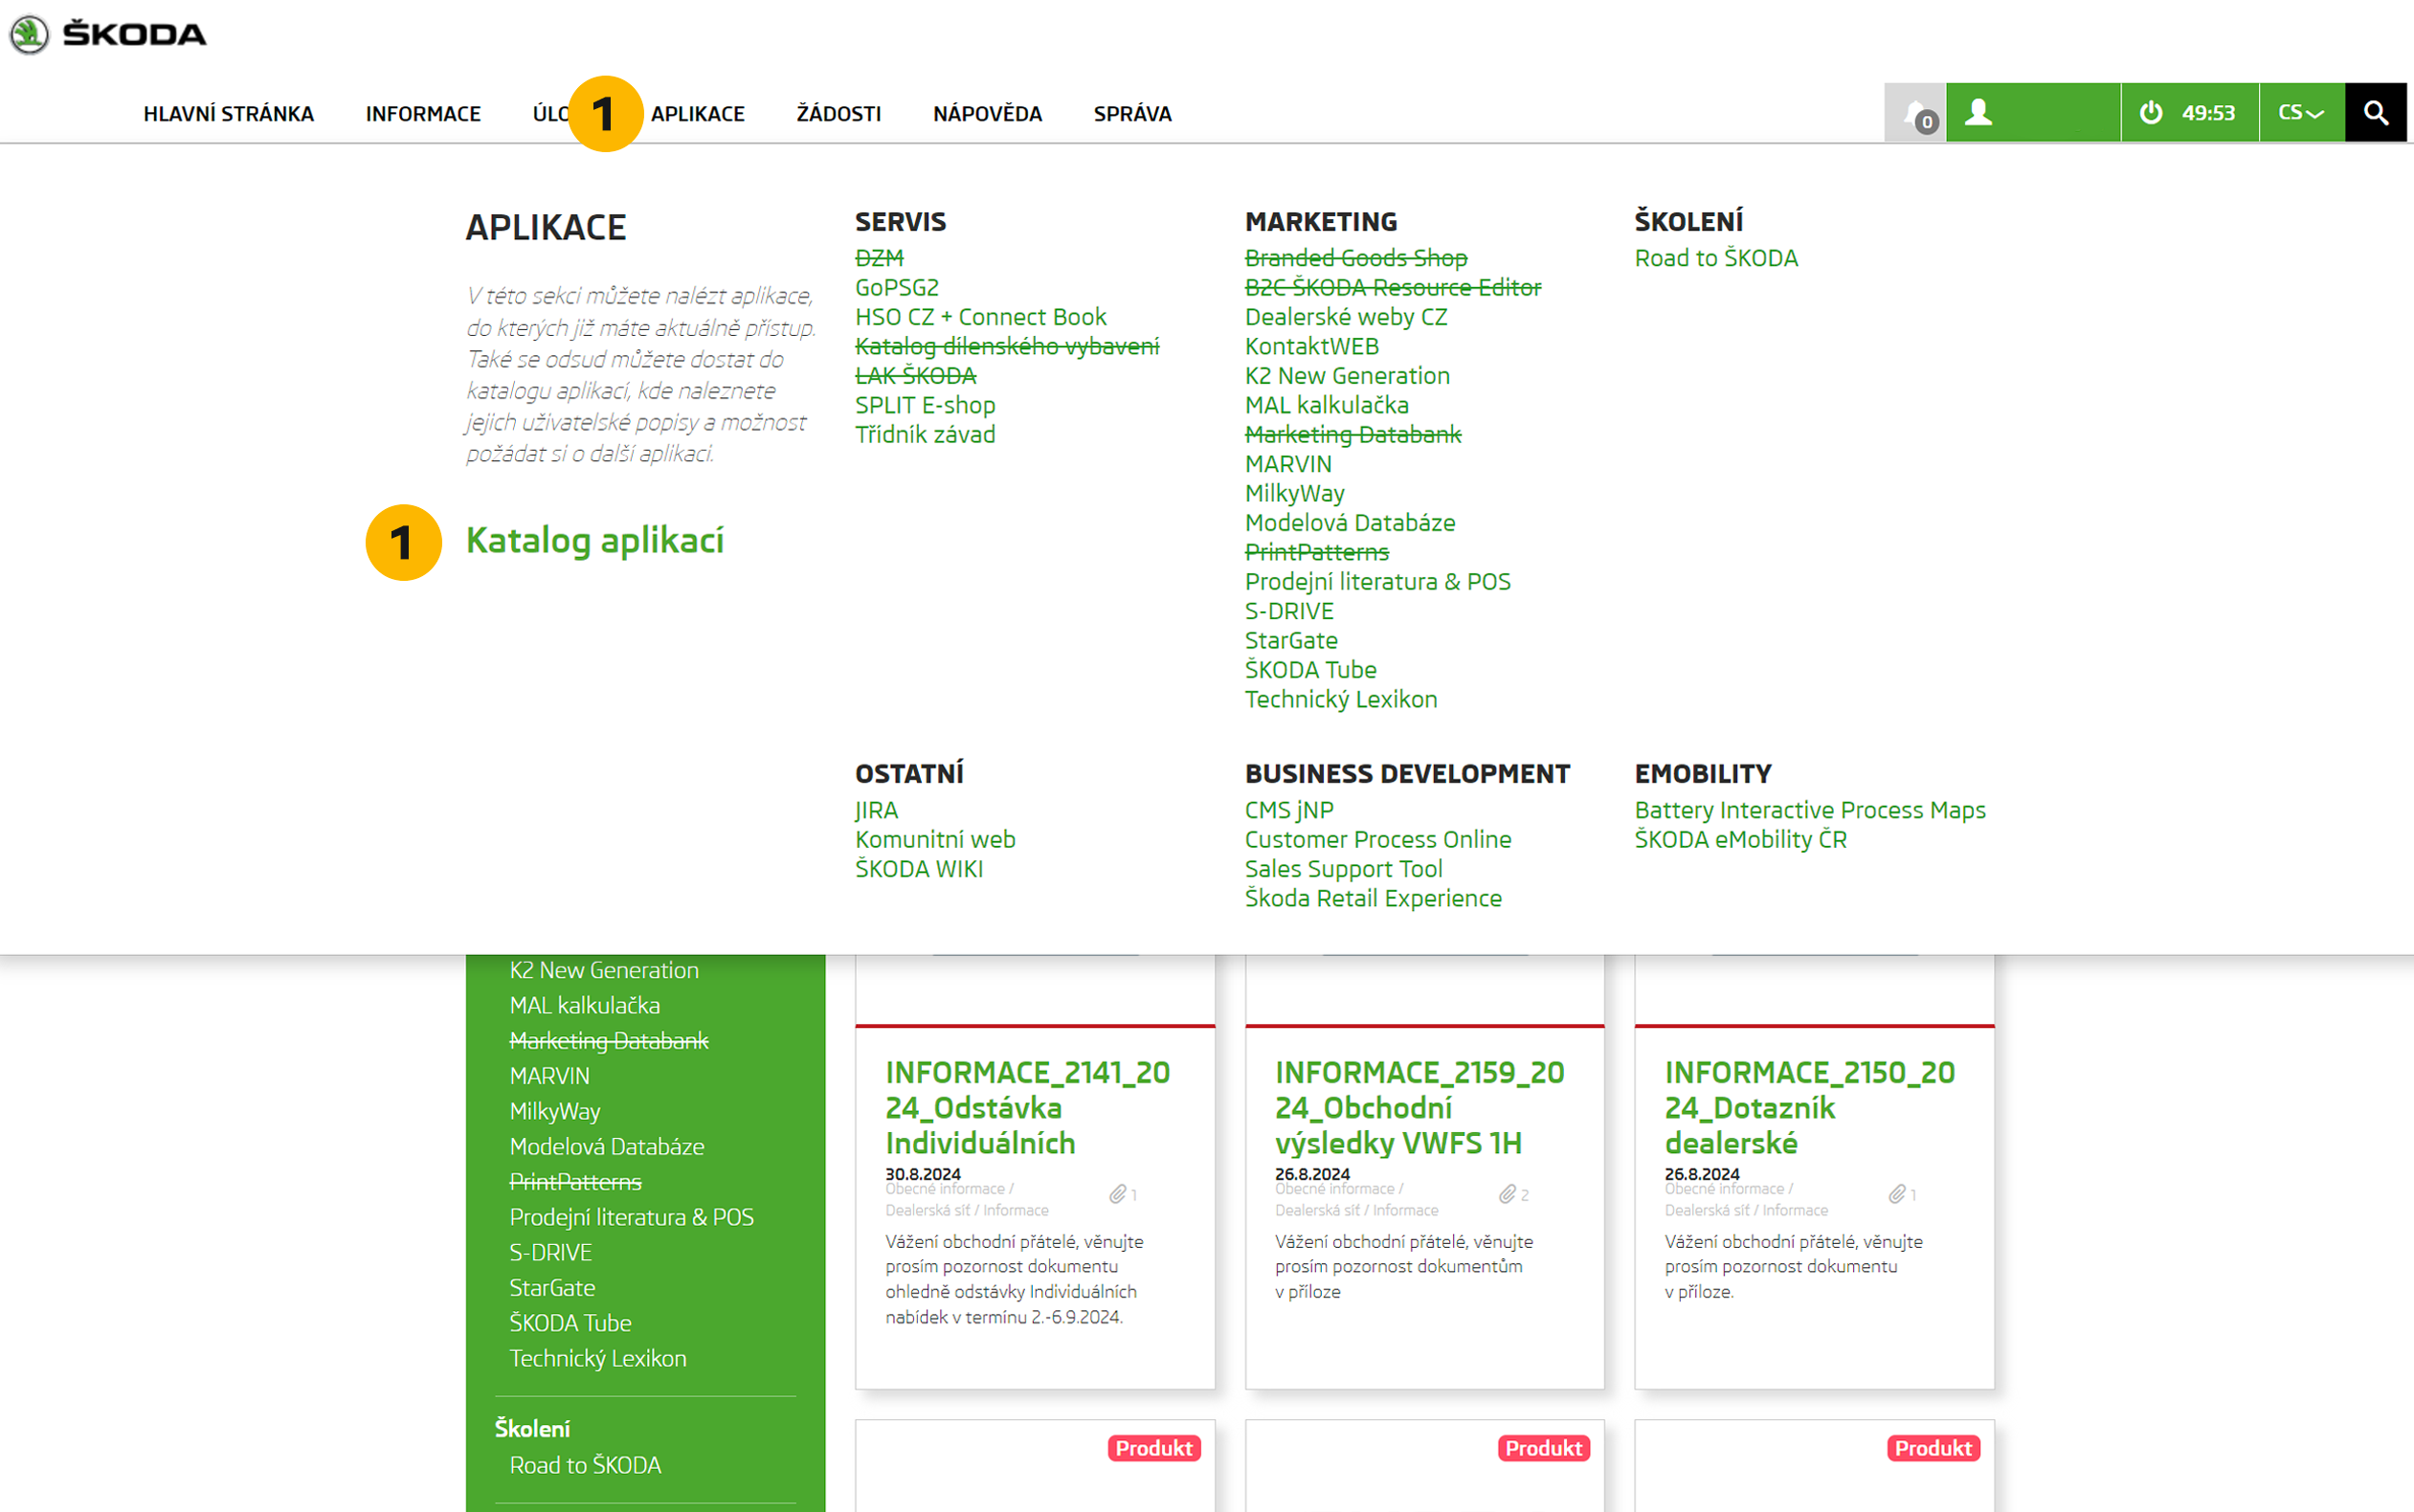Click strikethrough Katalog dílenského vybavení link
Screen dimensions: 2414x1512
click(1007, 347)
